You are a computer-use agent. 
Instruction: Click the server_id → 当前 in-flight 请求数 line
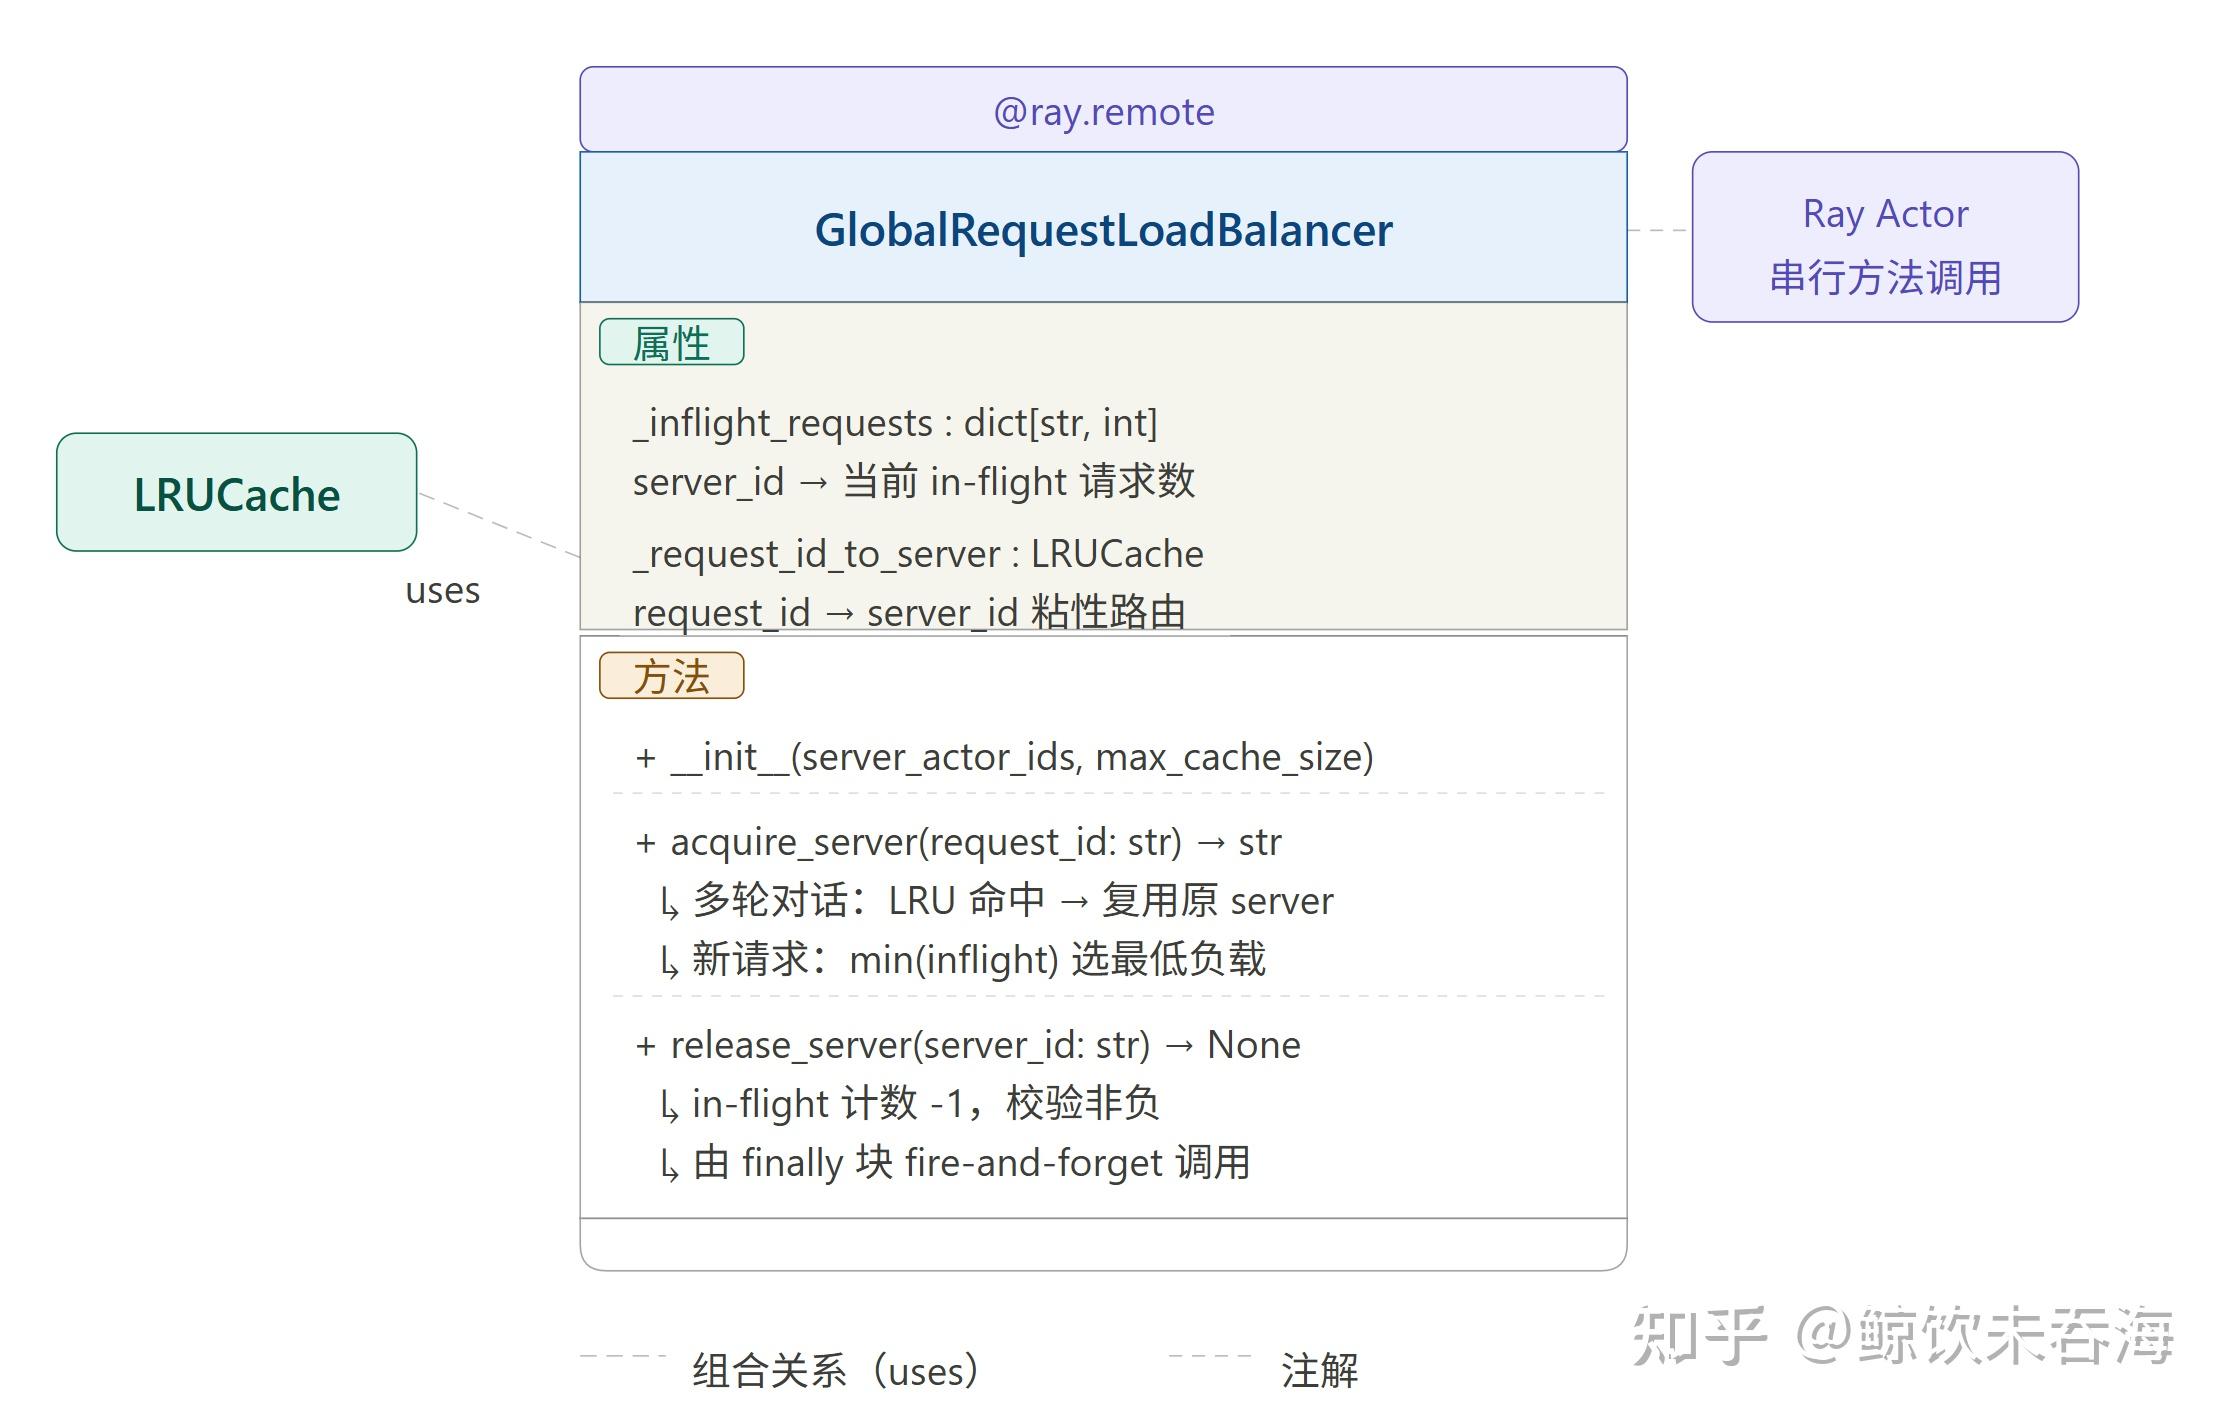(x=914, y=481)
